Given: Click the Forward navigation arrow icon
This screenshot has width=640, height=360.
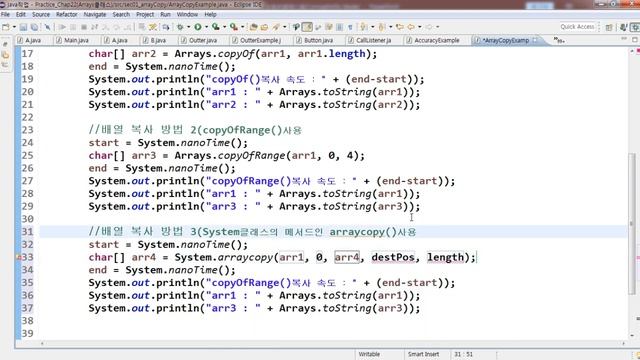Looking at the screenshot, I should [429, 27].
